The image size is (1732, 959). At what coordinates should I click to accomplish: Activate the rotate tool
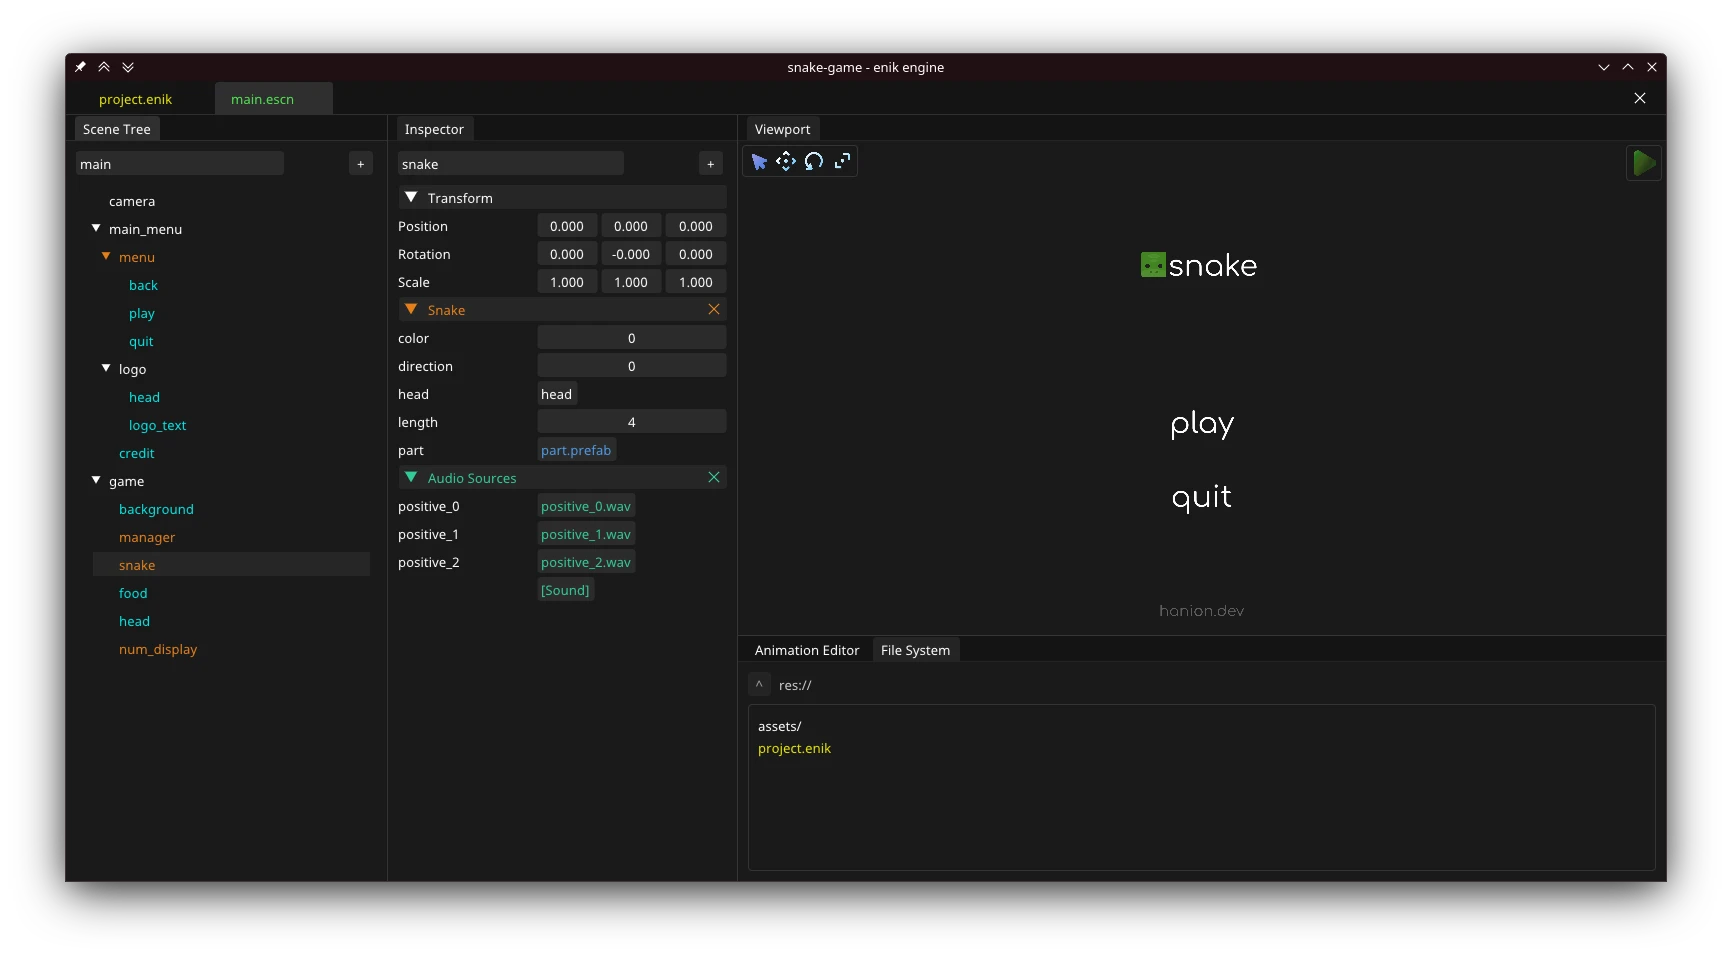coord(814,161)
